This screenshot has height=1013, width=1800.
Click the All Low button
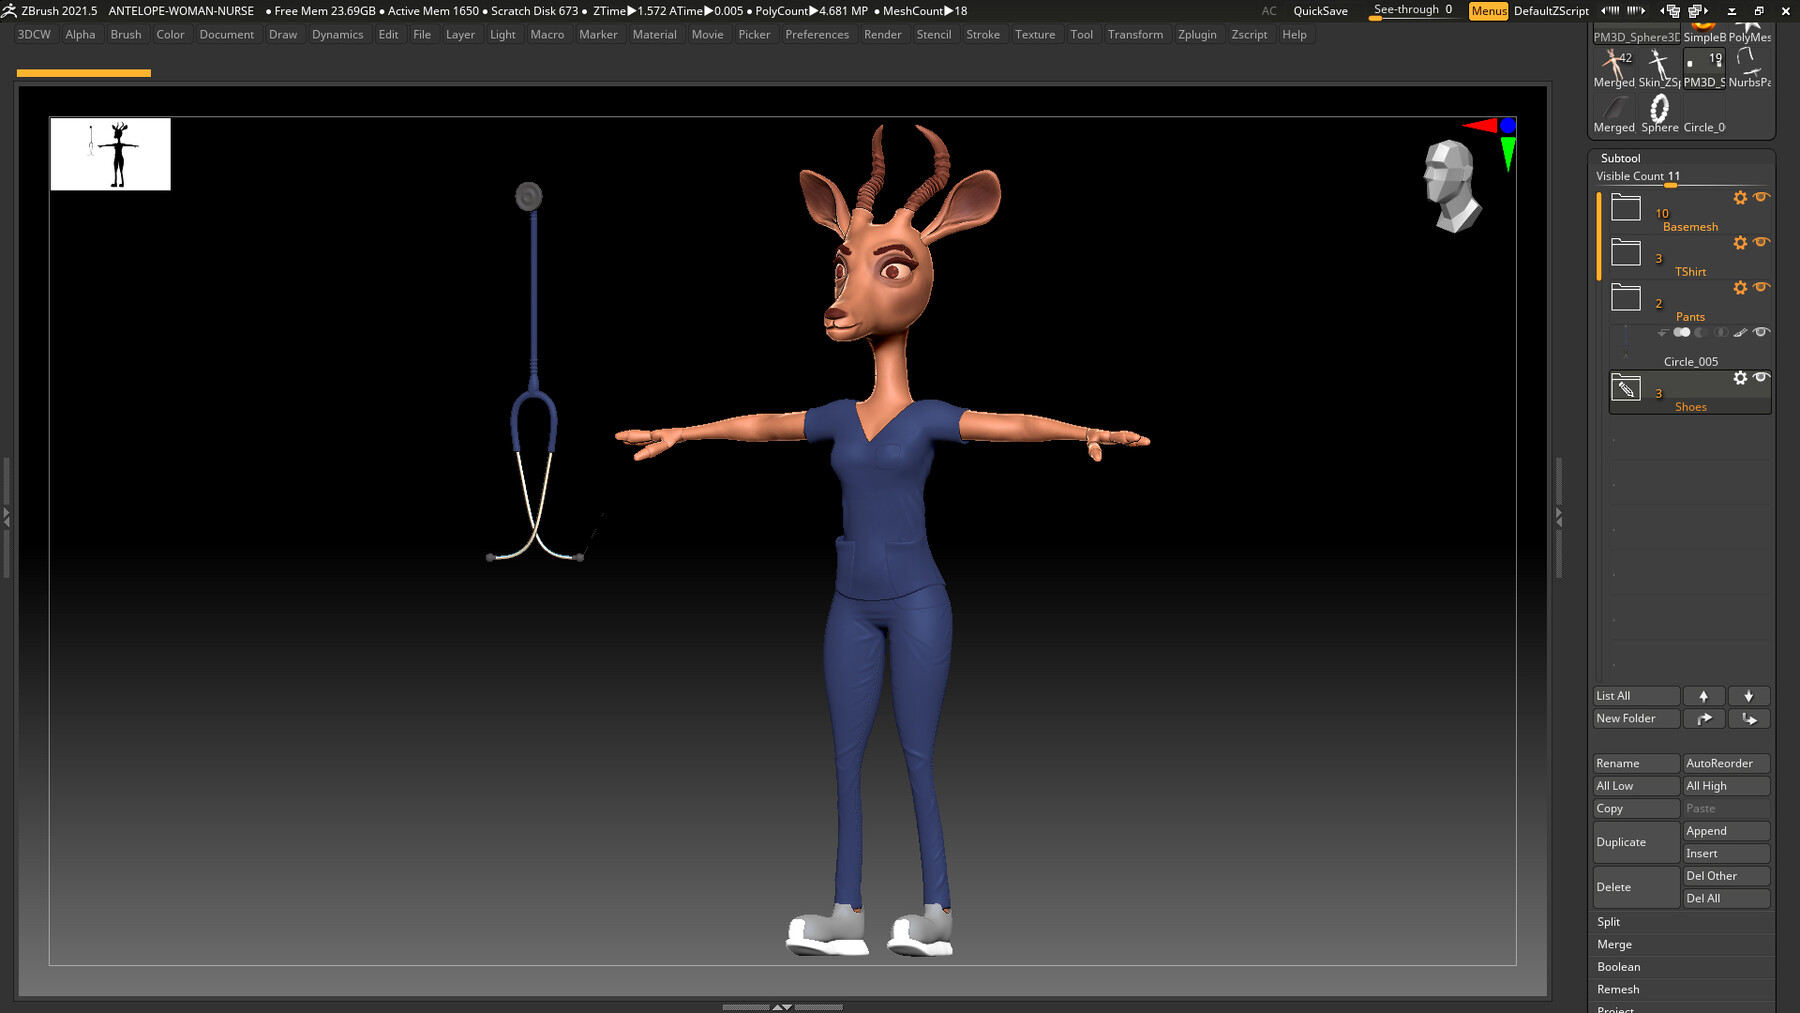(1636, 786)
